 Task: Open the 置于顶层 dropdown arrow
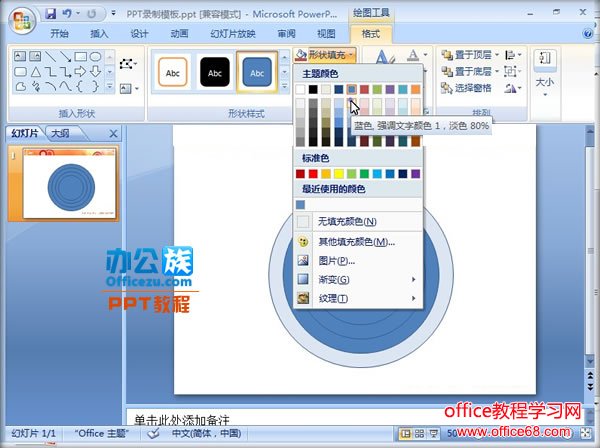click(497, 55)
